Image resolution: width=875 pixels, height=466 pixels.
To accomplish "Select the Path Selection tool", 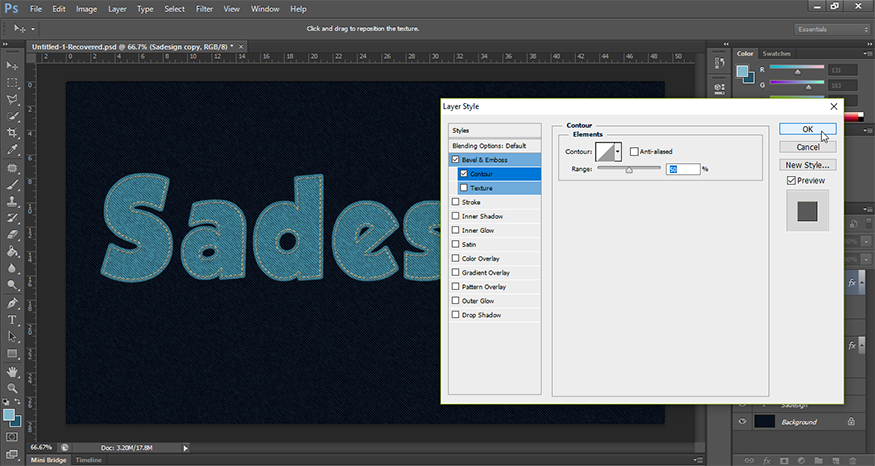I will [12, 337].
